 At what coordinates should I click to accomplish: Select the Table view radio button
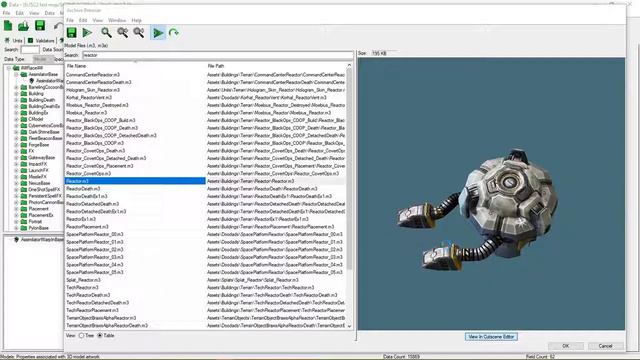(x=100, y=336)
